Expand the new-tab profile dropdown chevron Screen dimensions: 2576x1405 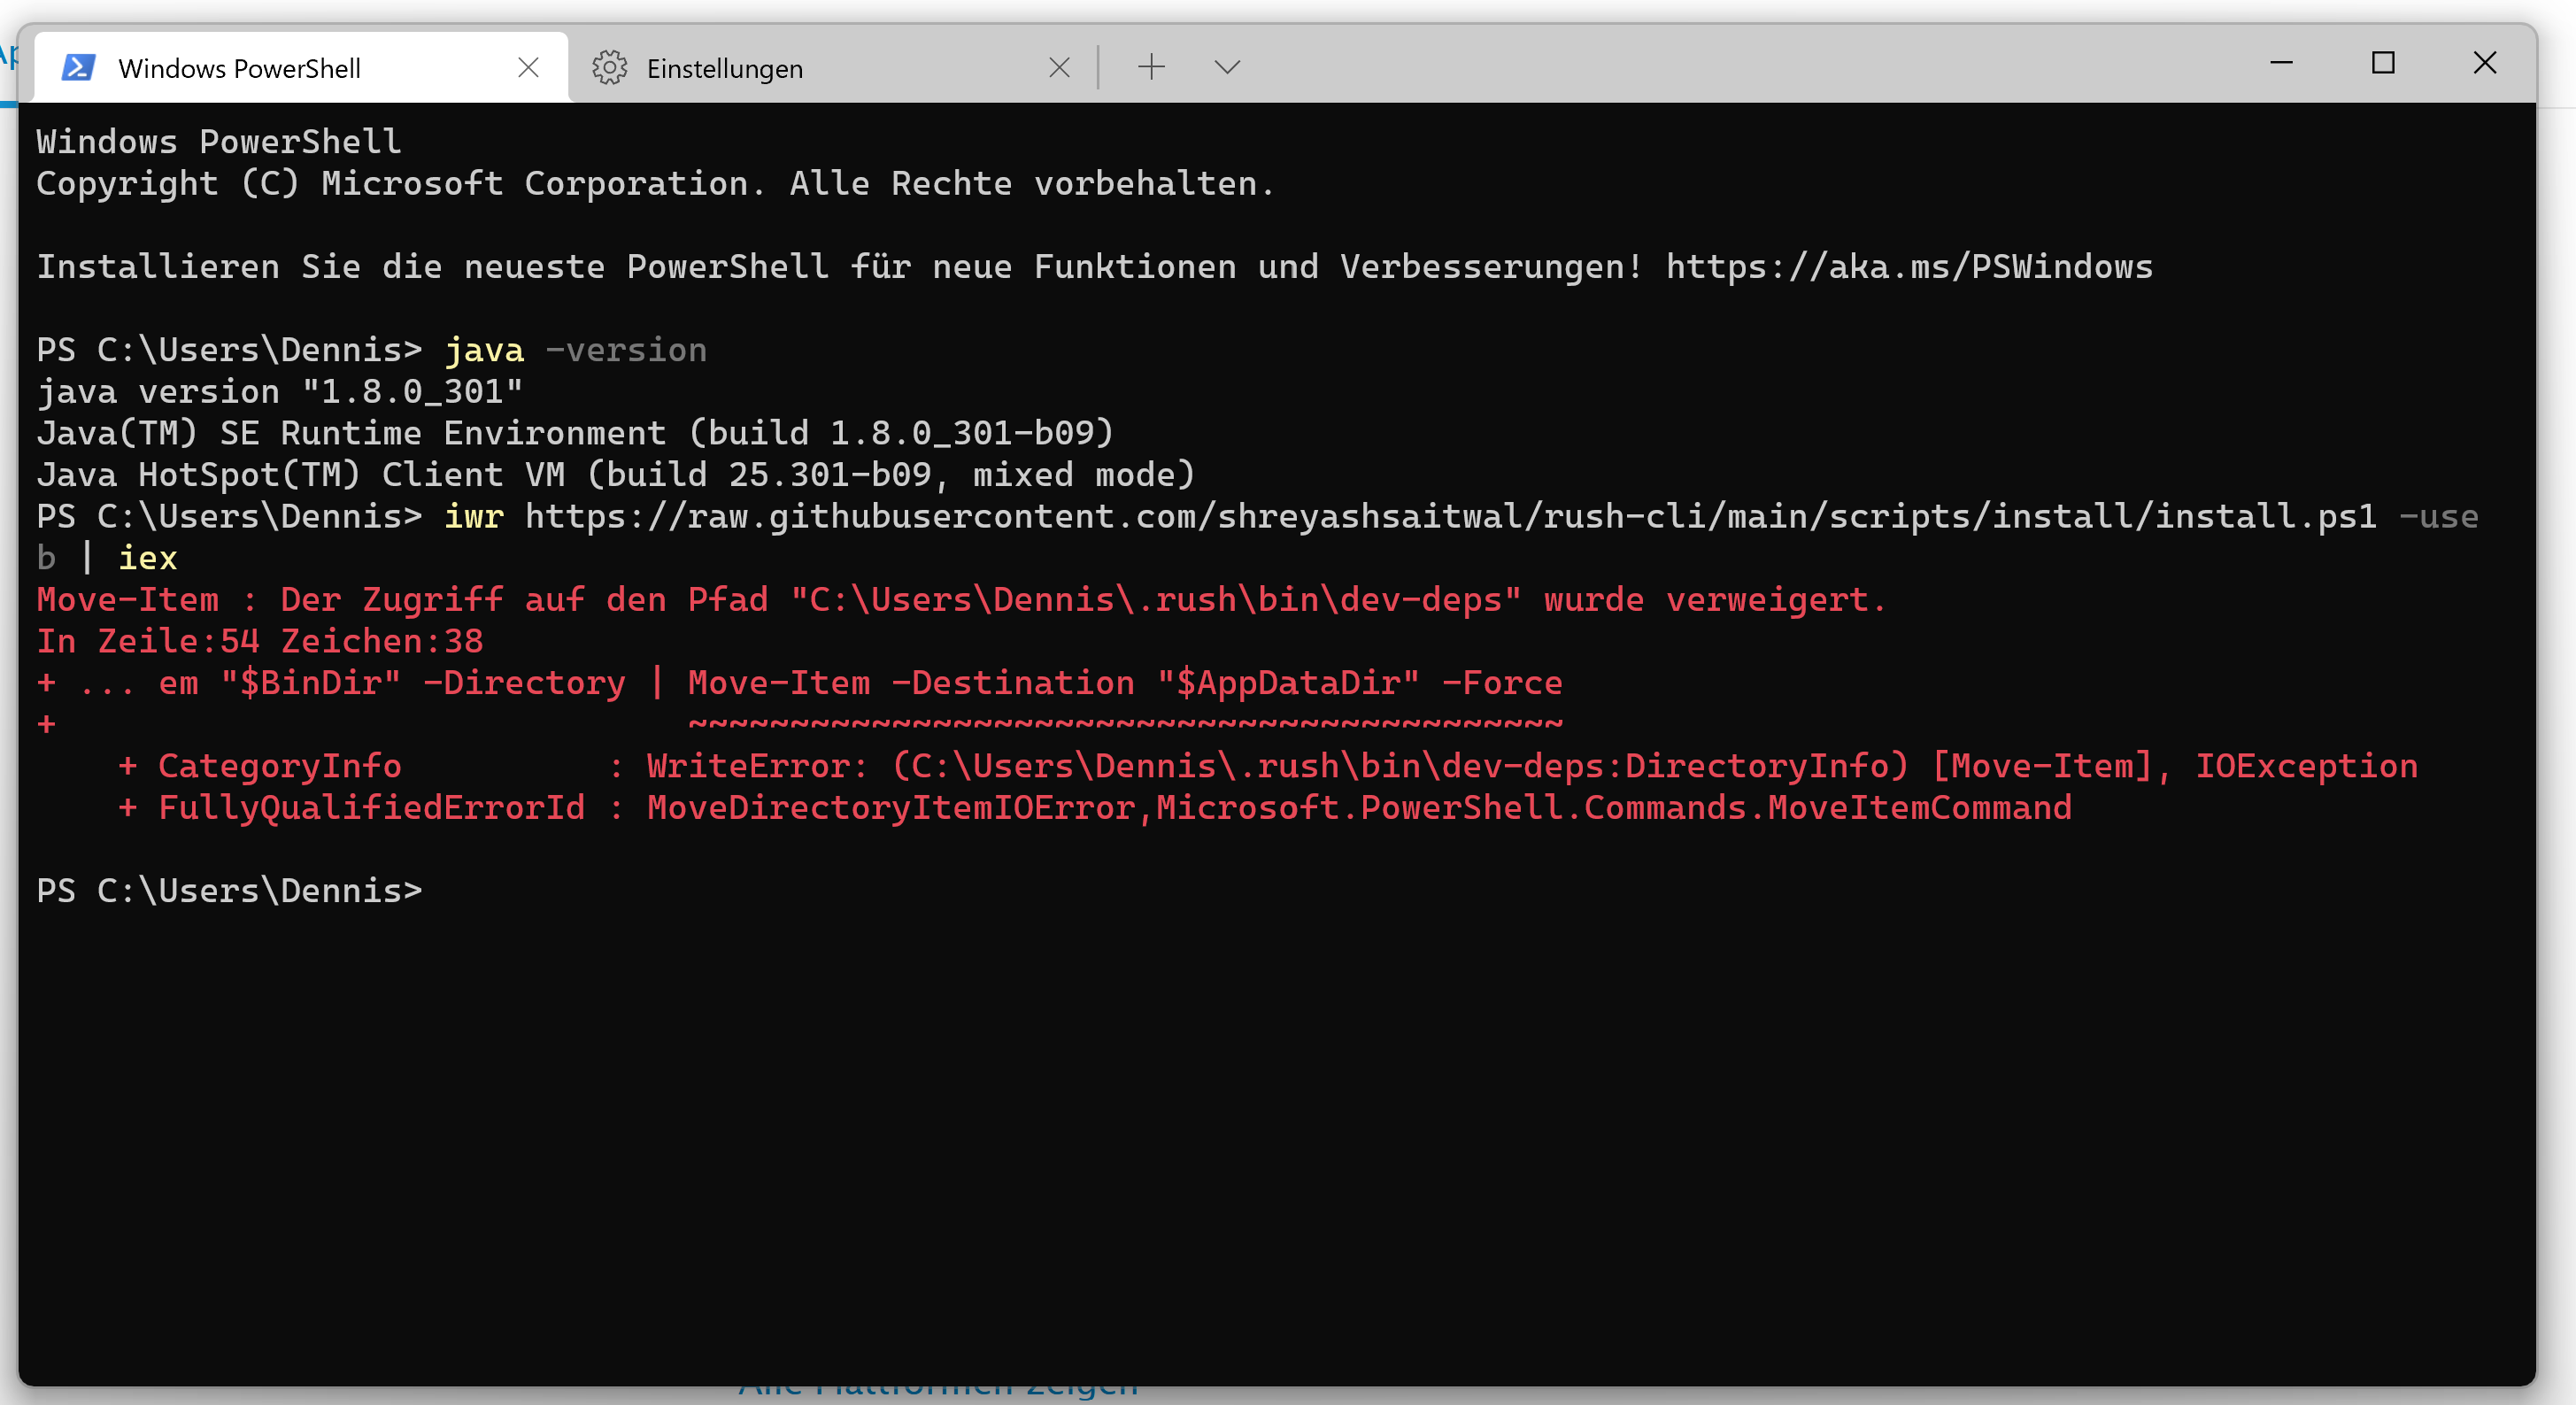[1227, 67]
